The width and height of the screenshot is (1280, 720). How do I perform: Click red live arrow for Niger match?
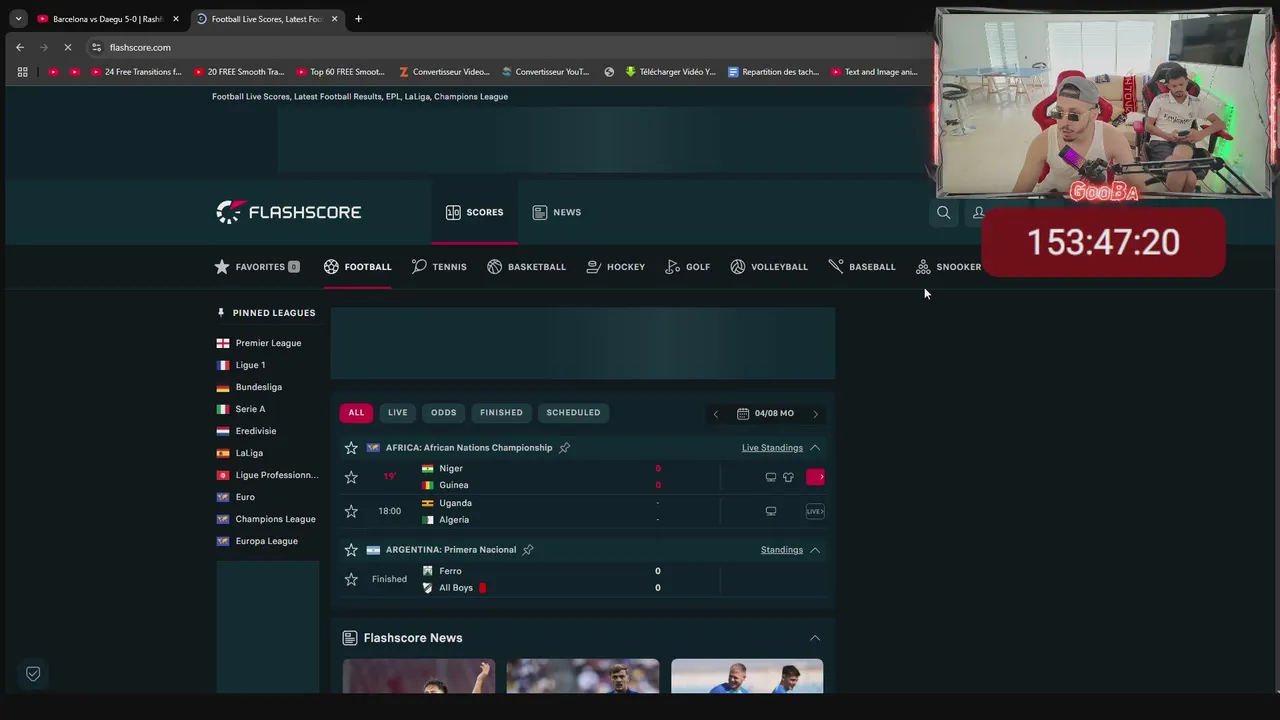pos(815,477)
